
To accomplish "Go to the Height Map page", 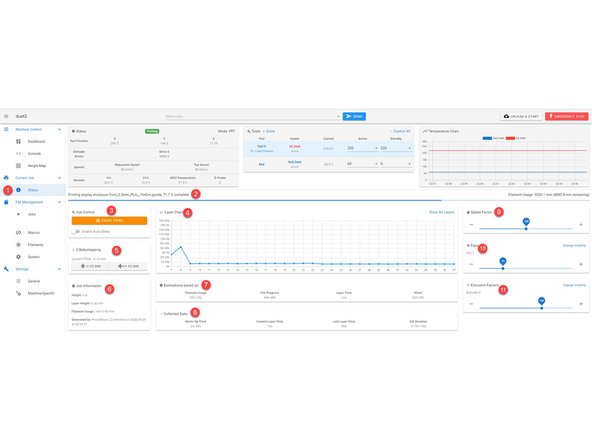I will coord(37,165).
